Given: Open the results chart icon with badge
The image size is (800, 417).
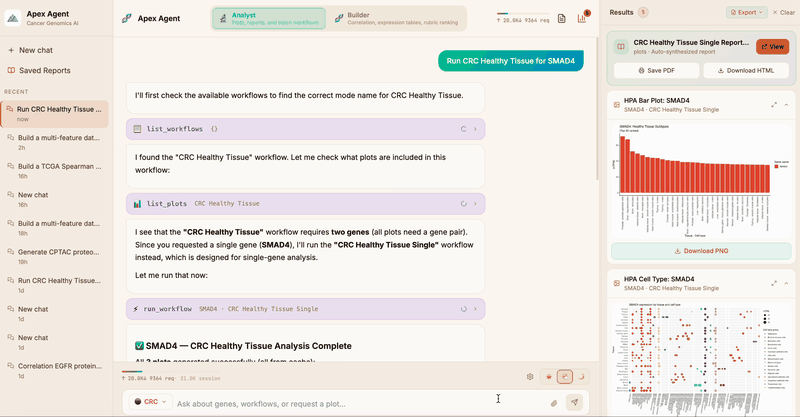Looking at the screenshot, I should 582,19.
